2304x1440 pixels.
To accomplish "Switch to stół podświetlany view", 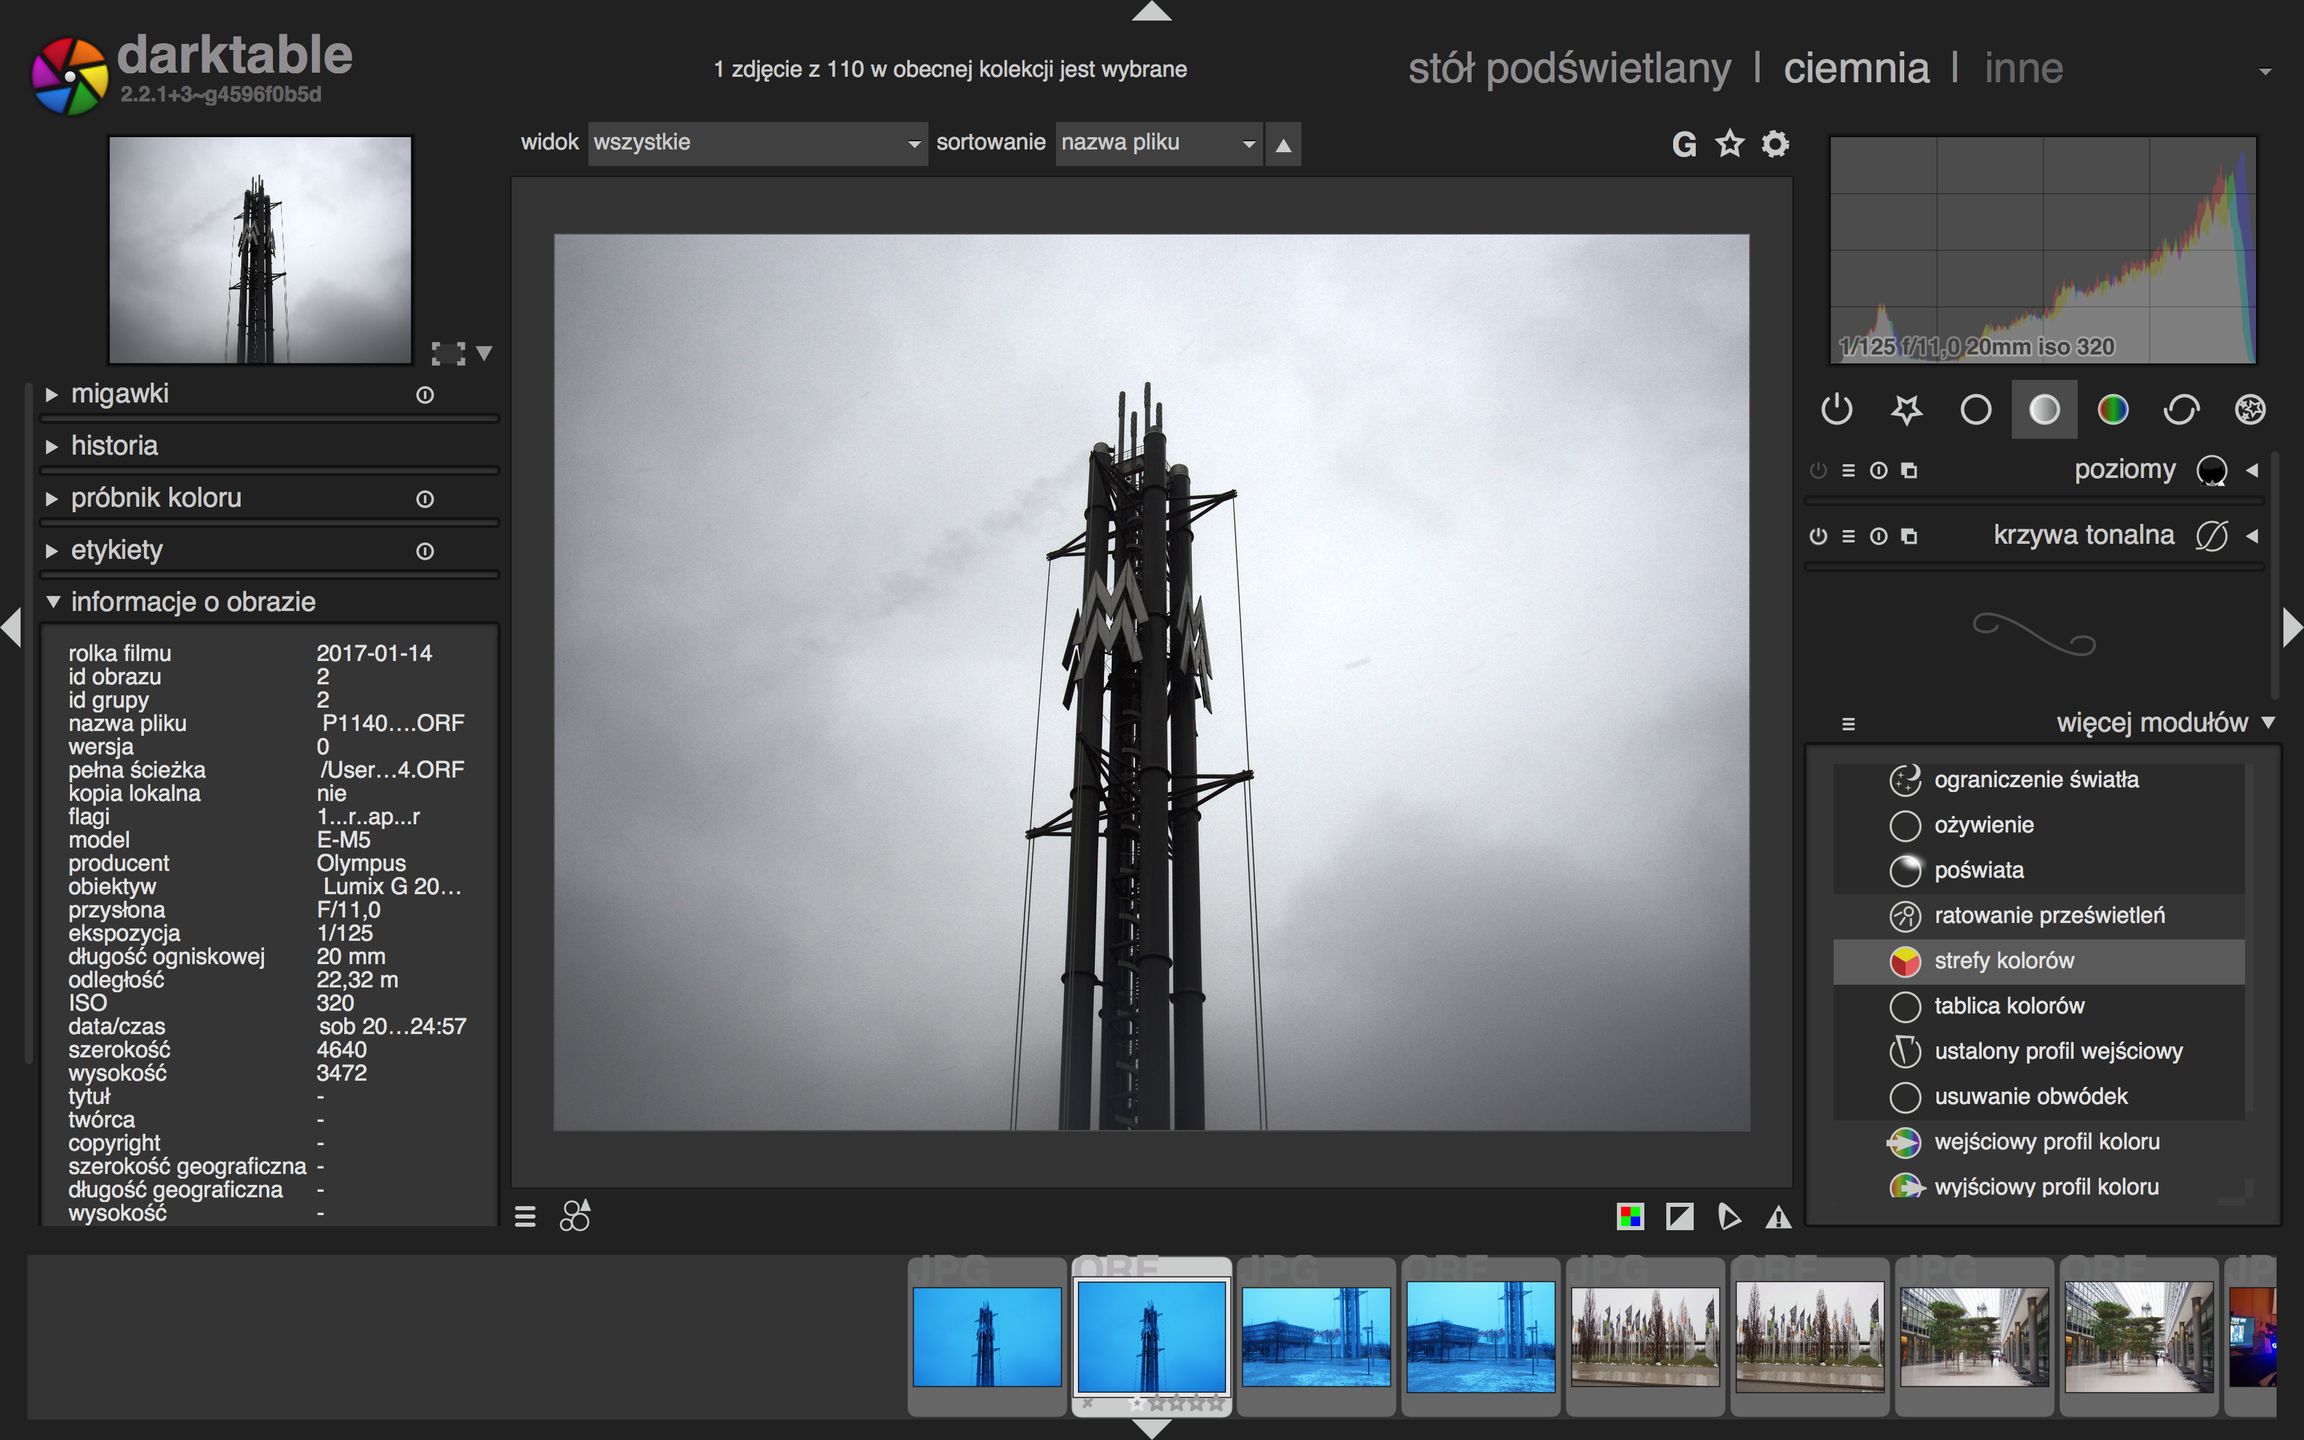I will [1569, 69].
